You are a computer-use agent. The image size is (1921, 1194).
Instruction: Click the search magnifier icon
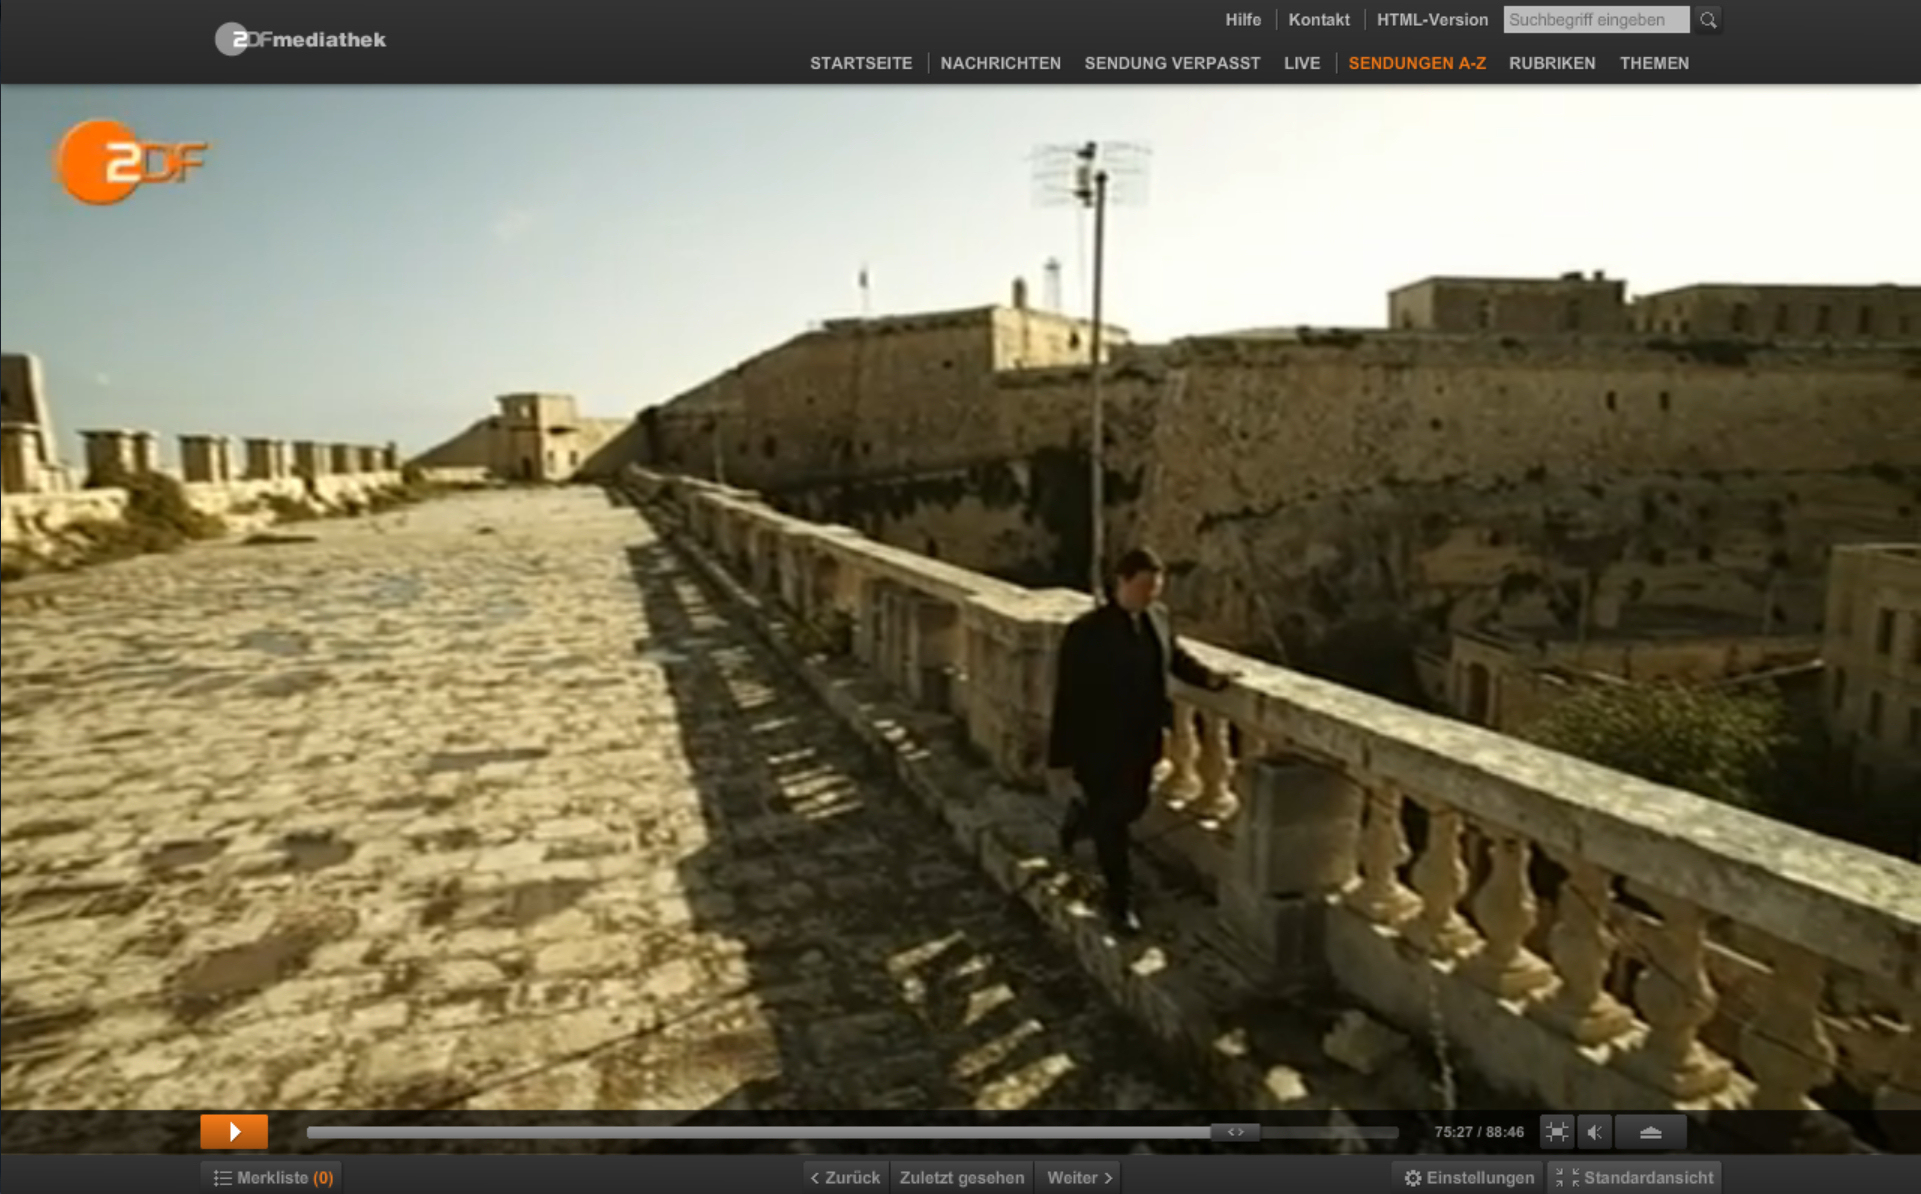[x=1708, y=20]
